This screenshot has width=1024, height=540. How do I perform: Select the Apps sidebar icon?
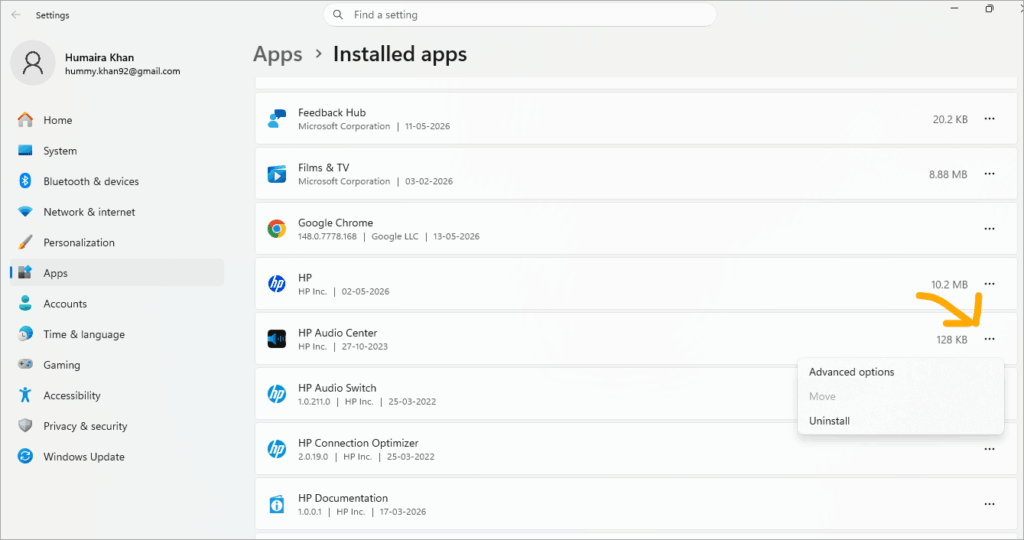25,273
